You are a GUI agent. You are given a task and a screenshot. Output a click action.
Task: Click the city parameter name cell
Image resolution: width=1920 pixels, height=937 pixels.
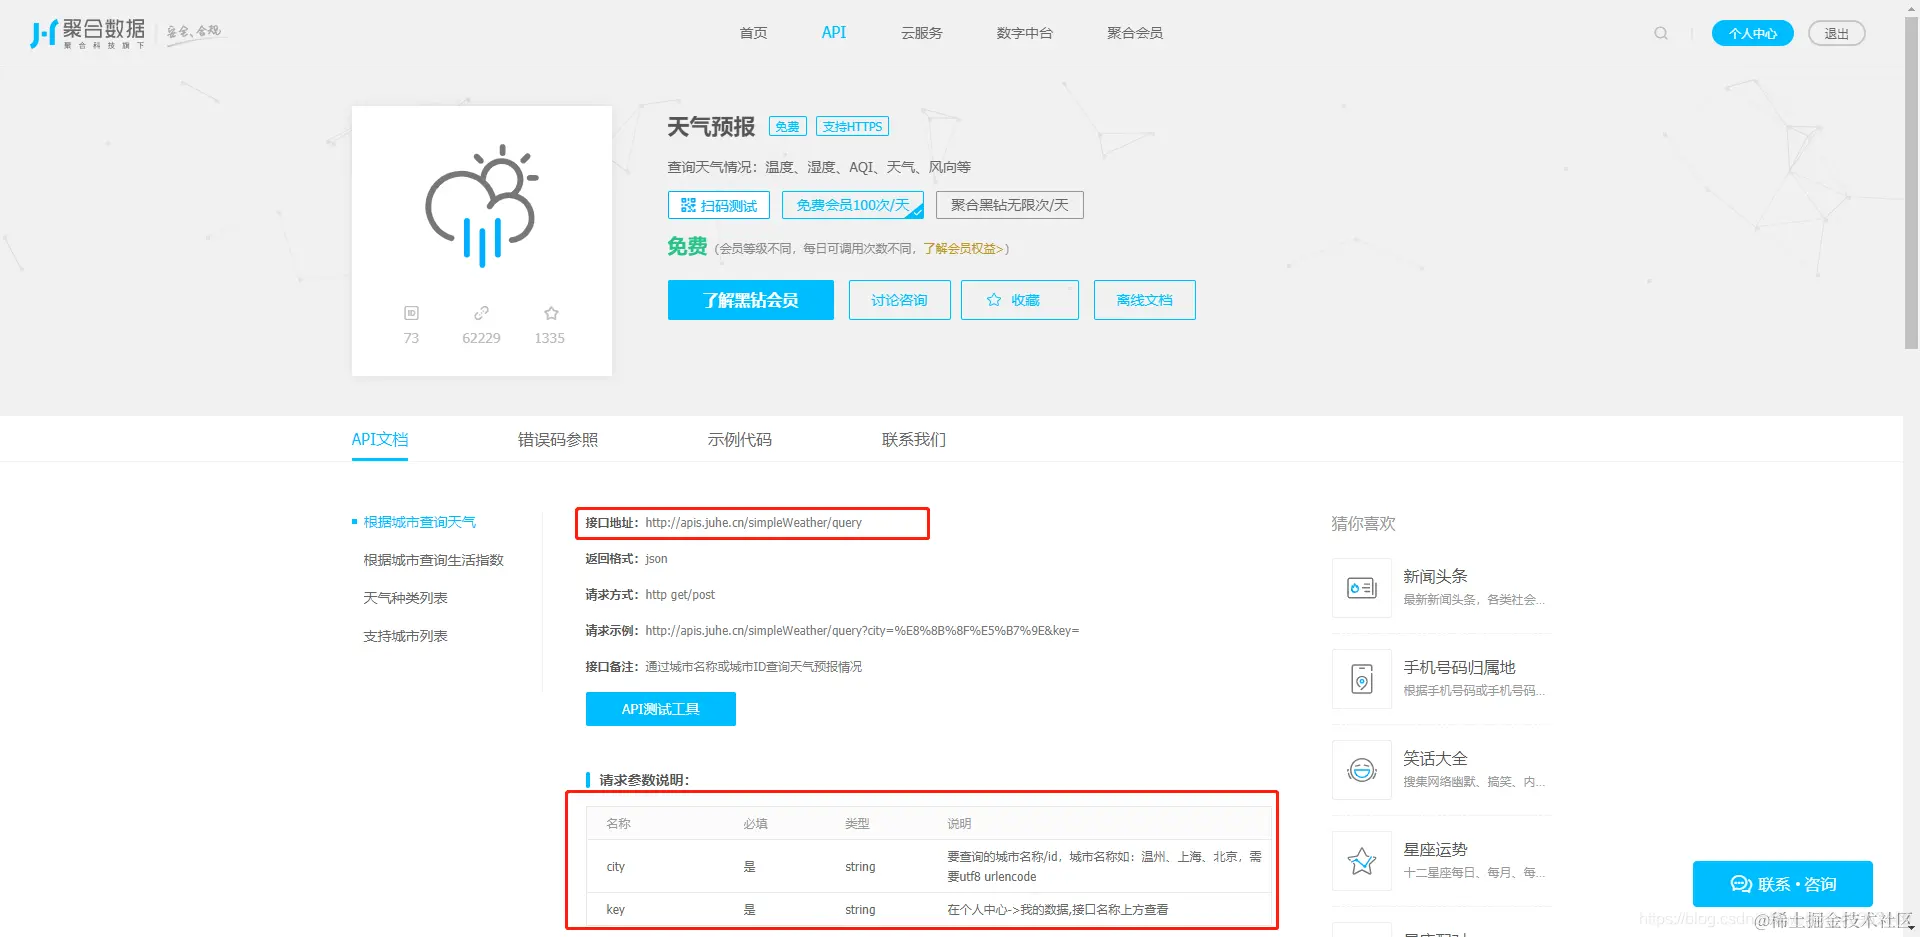(616, 867)
